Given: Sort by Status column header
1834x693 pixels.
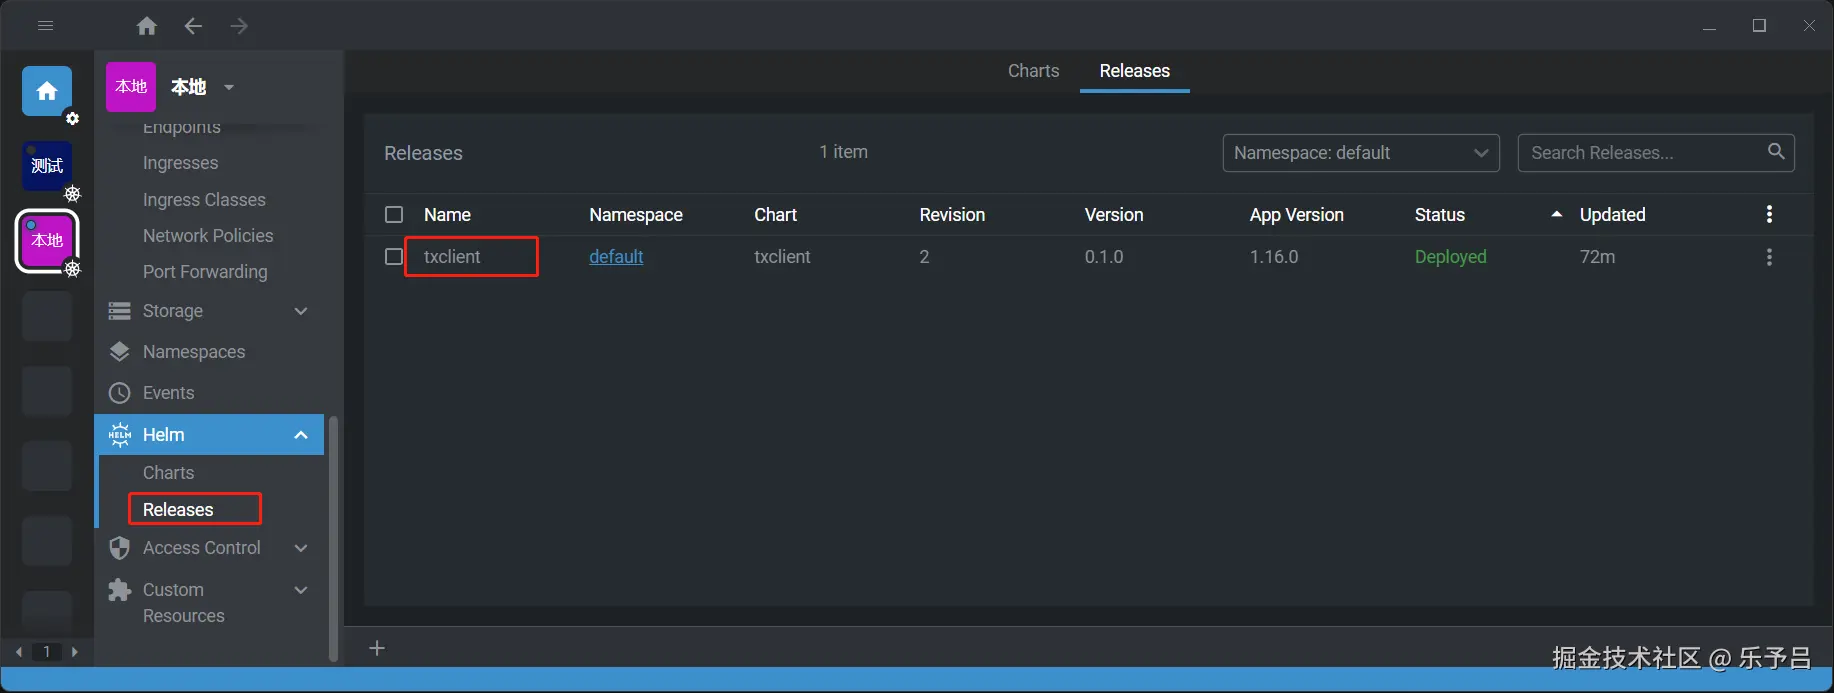Looking at the screenshot, I should pos(1440,215).
